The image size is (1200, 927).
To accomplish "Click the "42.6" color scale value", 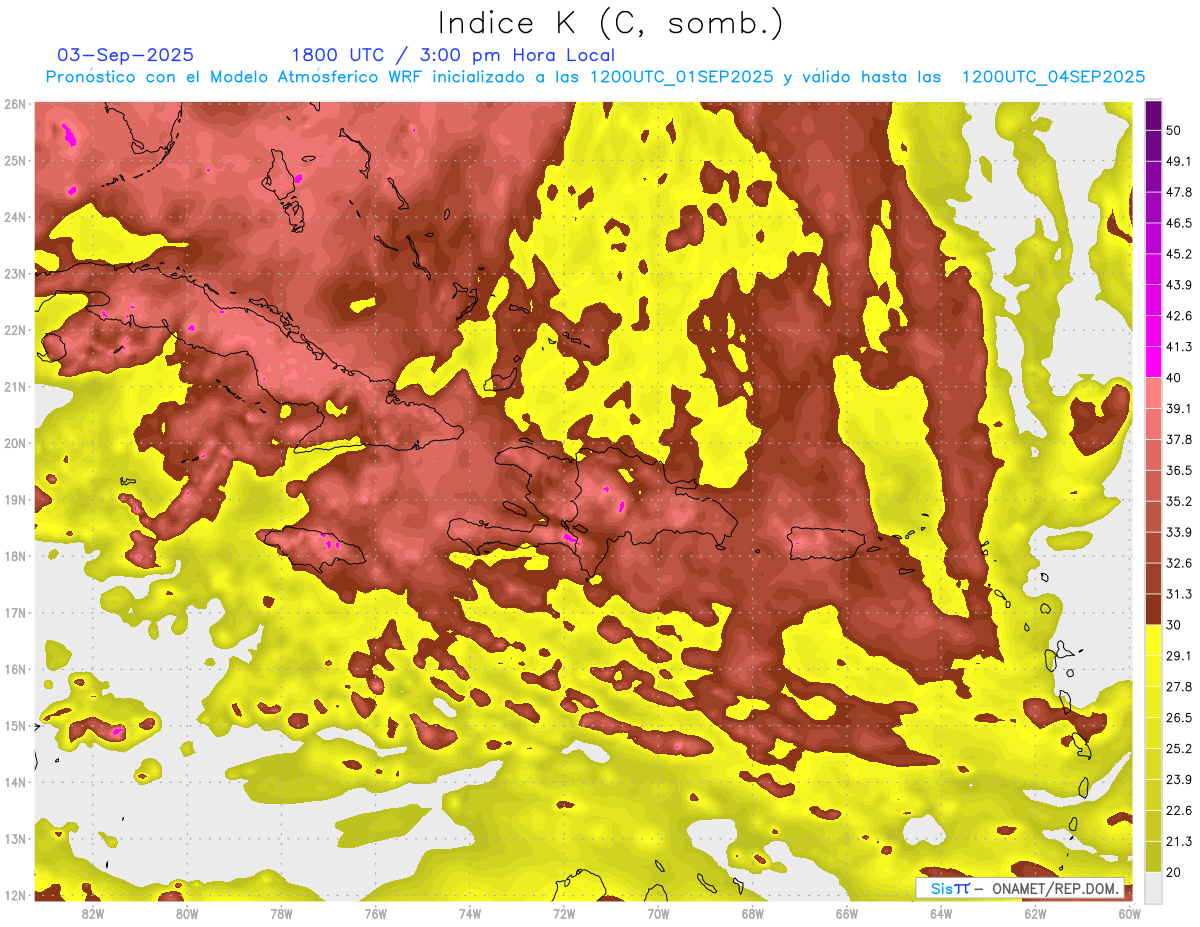I will click(x=1179, y=316).
